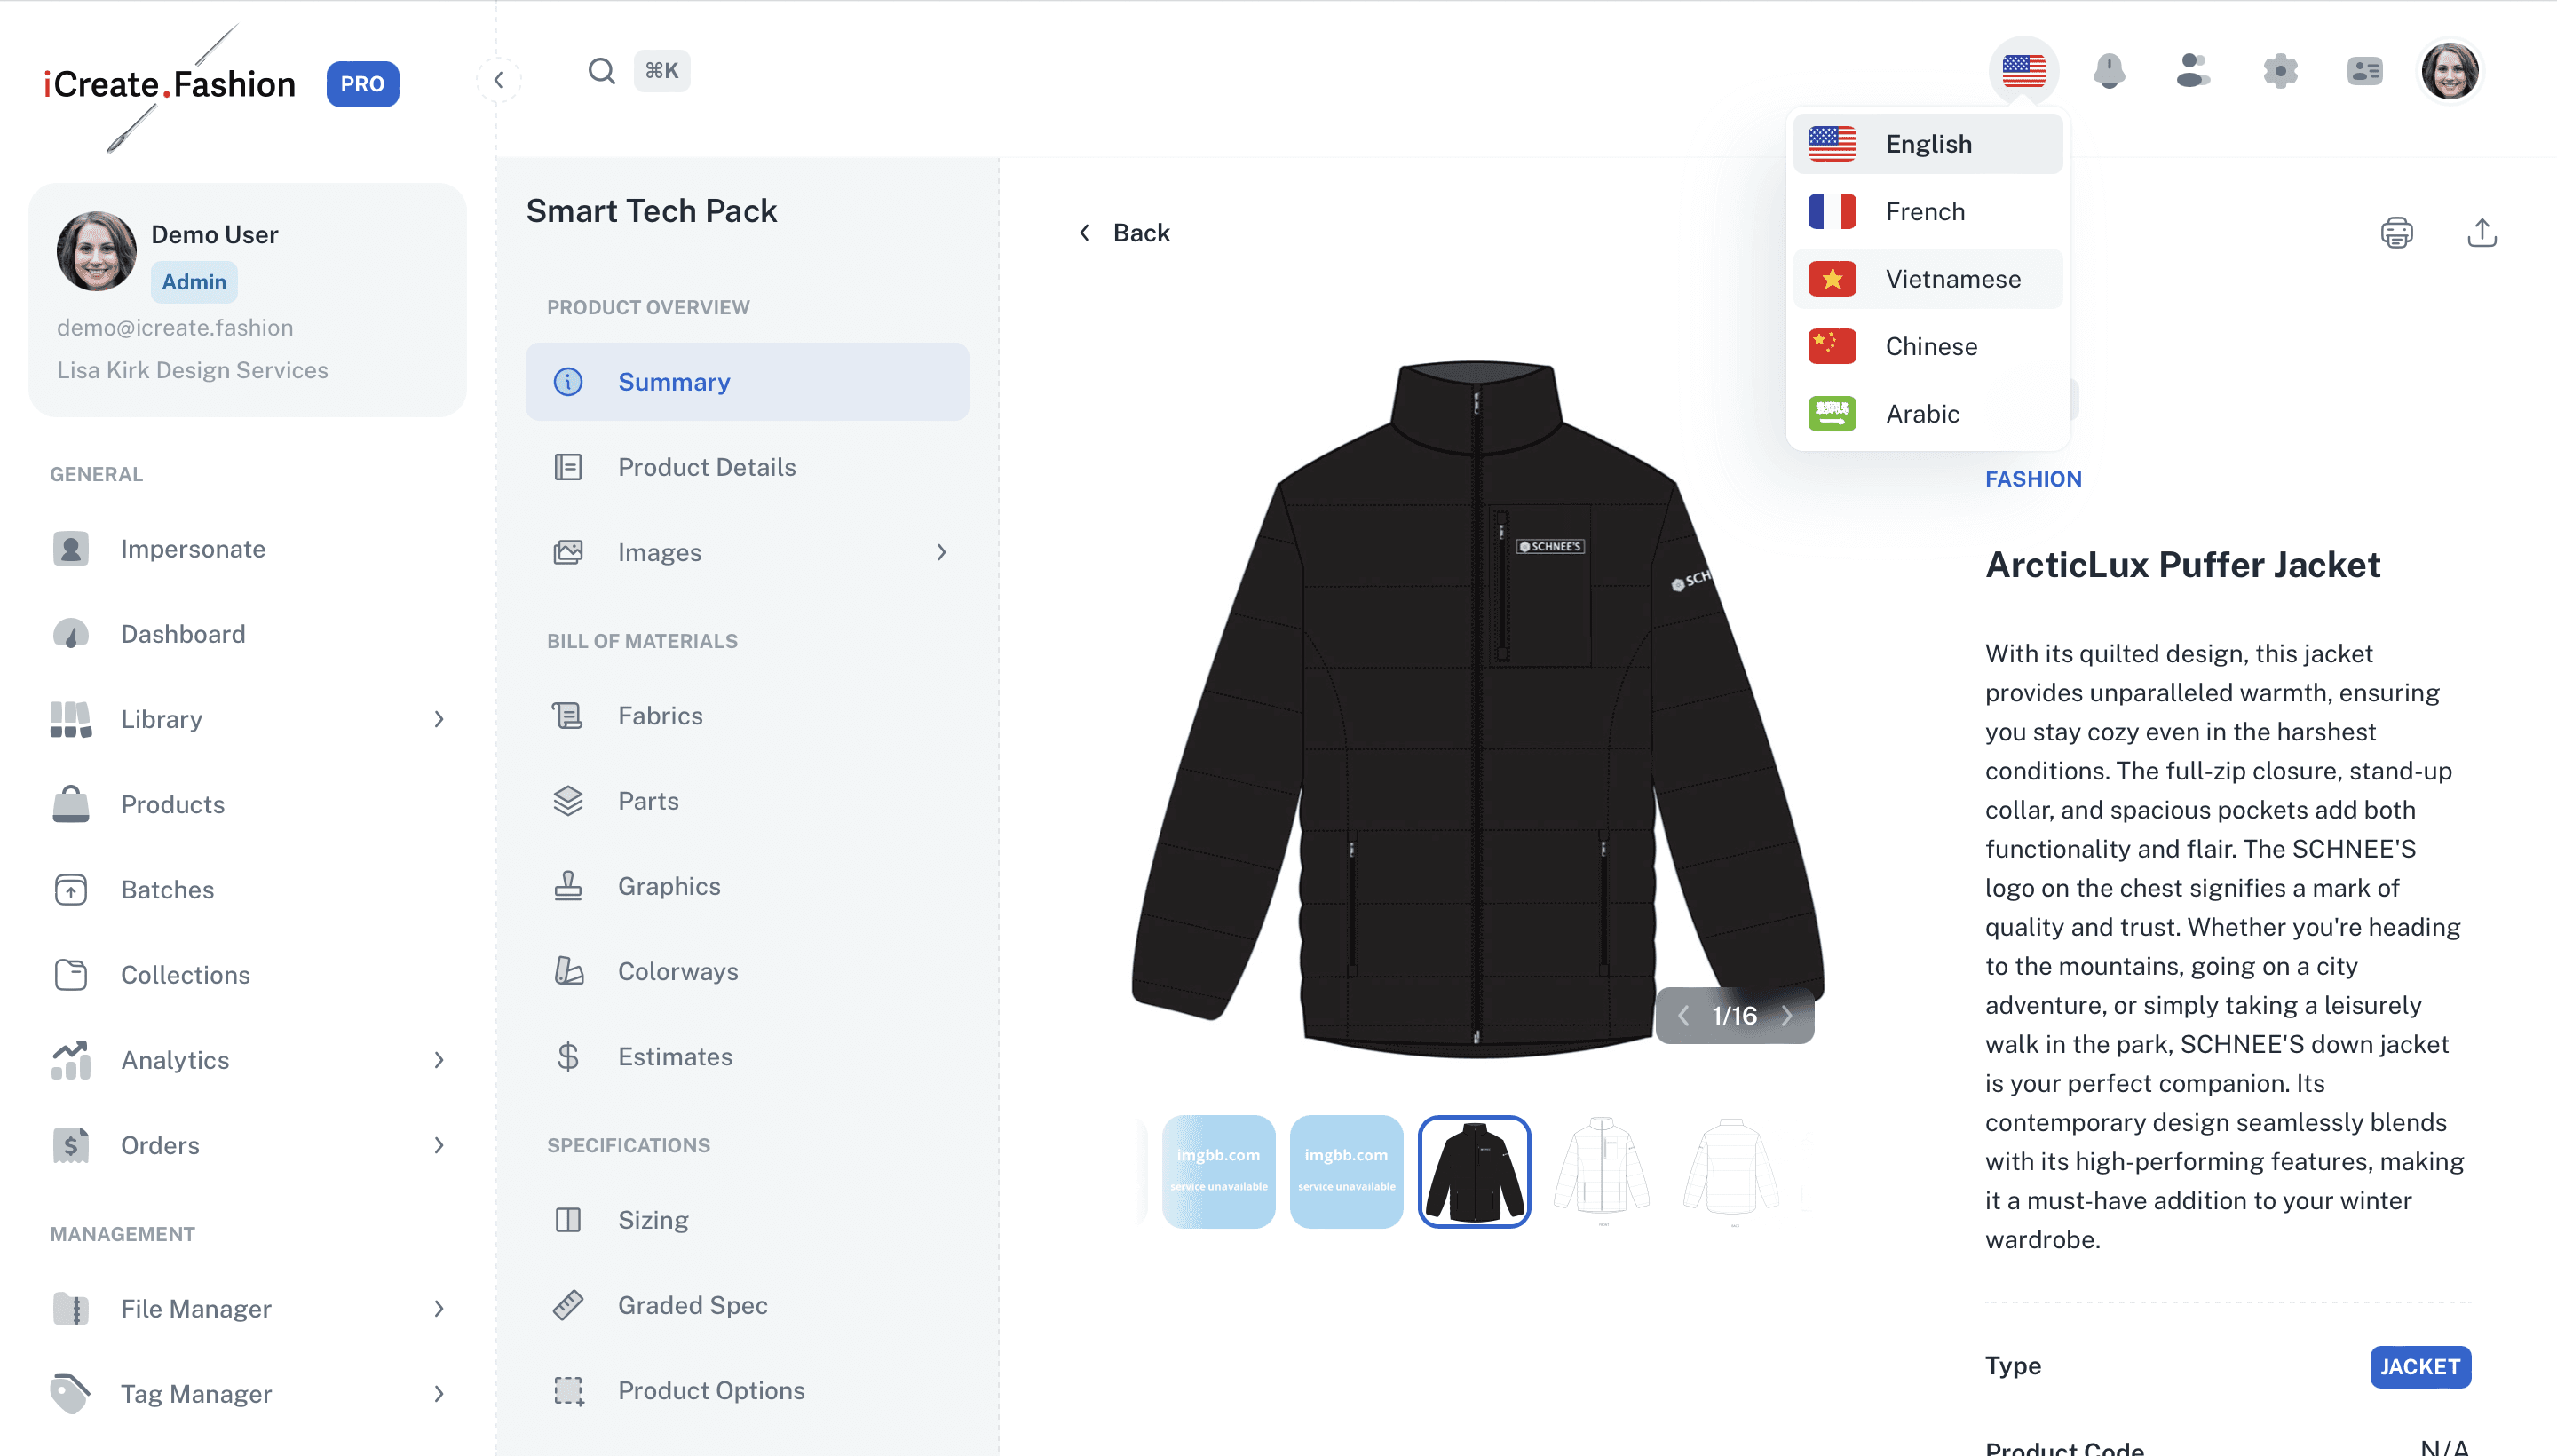Click the print icon
Viewport: 2557px width, 1456px height.
click(2396, 233)
